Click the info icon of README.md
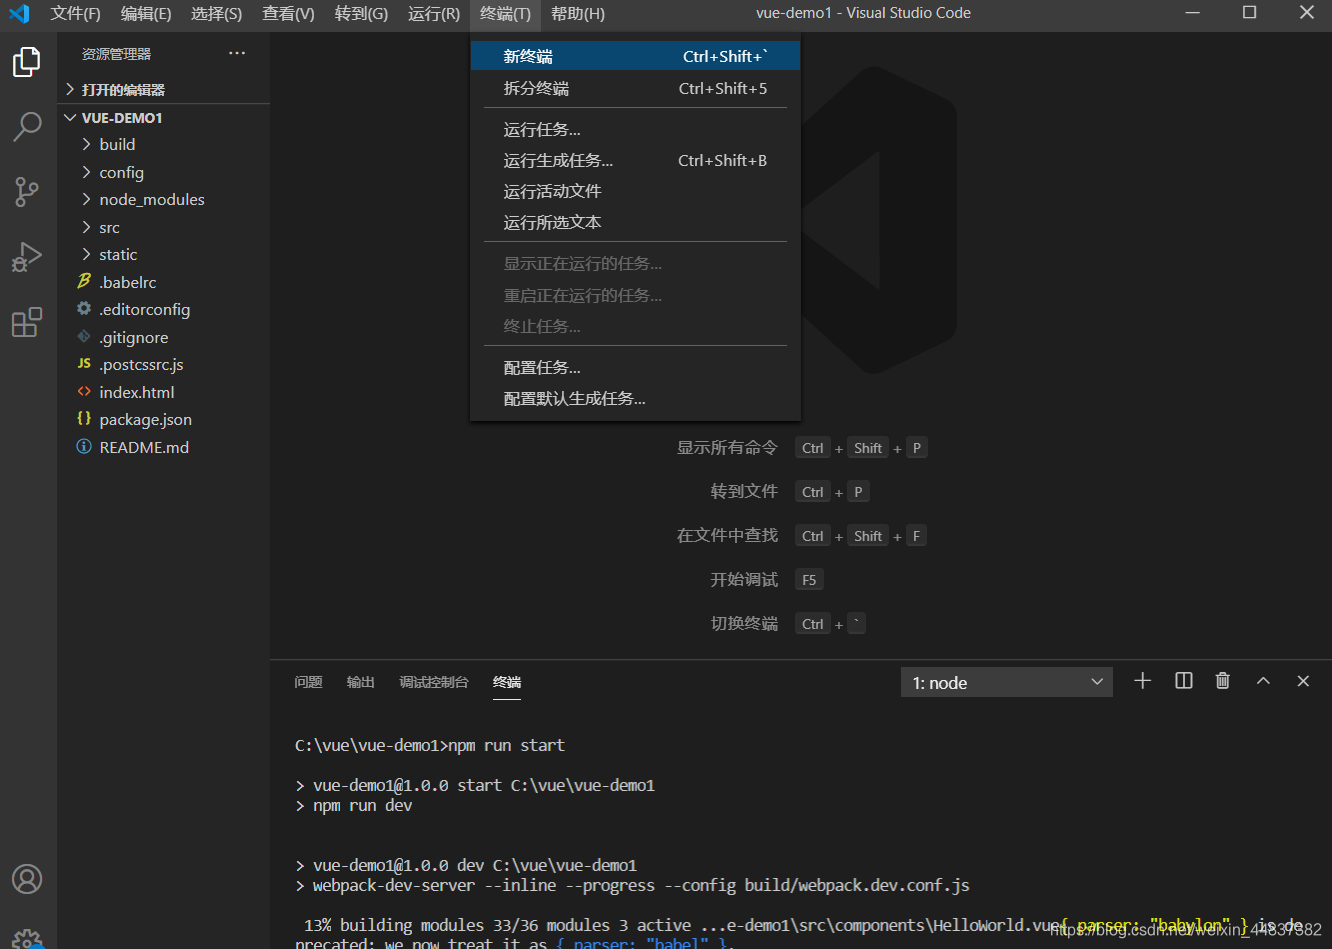Viewport: 1332px width, 949px height. [84, 447]
